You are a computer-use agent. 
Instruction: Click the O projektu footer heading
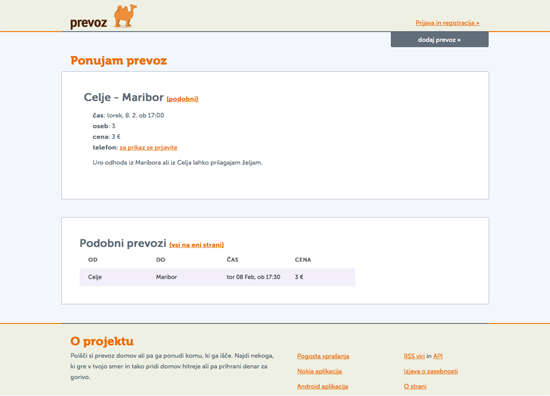(x=102, y=341)
